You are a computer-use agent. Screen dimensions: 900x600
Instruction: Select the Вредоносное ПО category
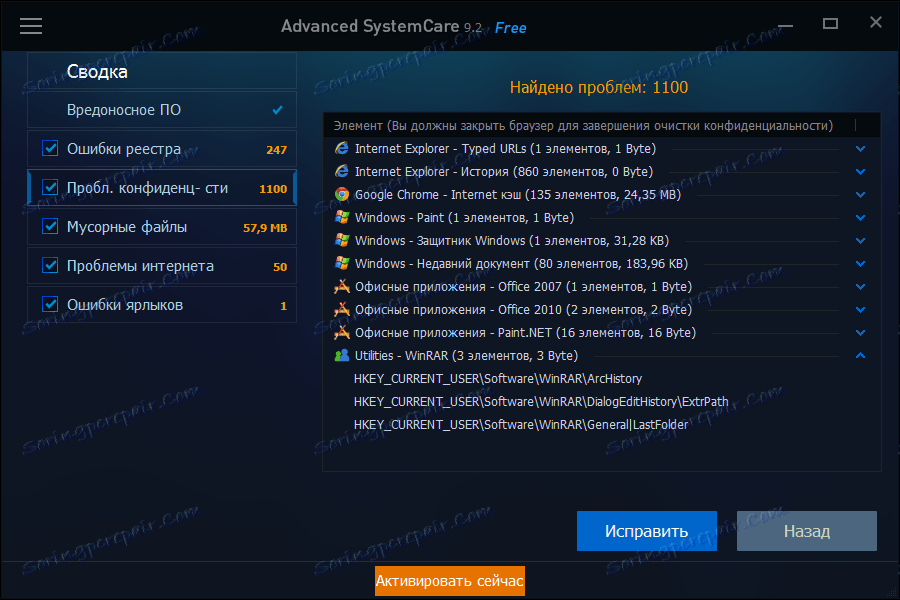(x=162, y=110)
